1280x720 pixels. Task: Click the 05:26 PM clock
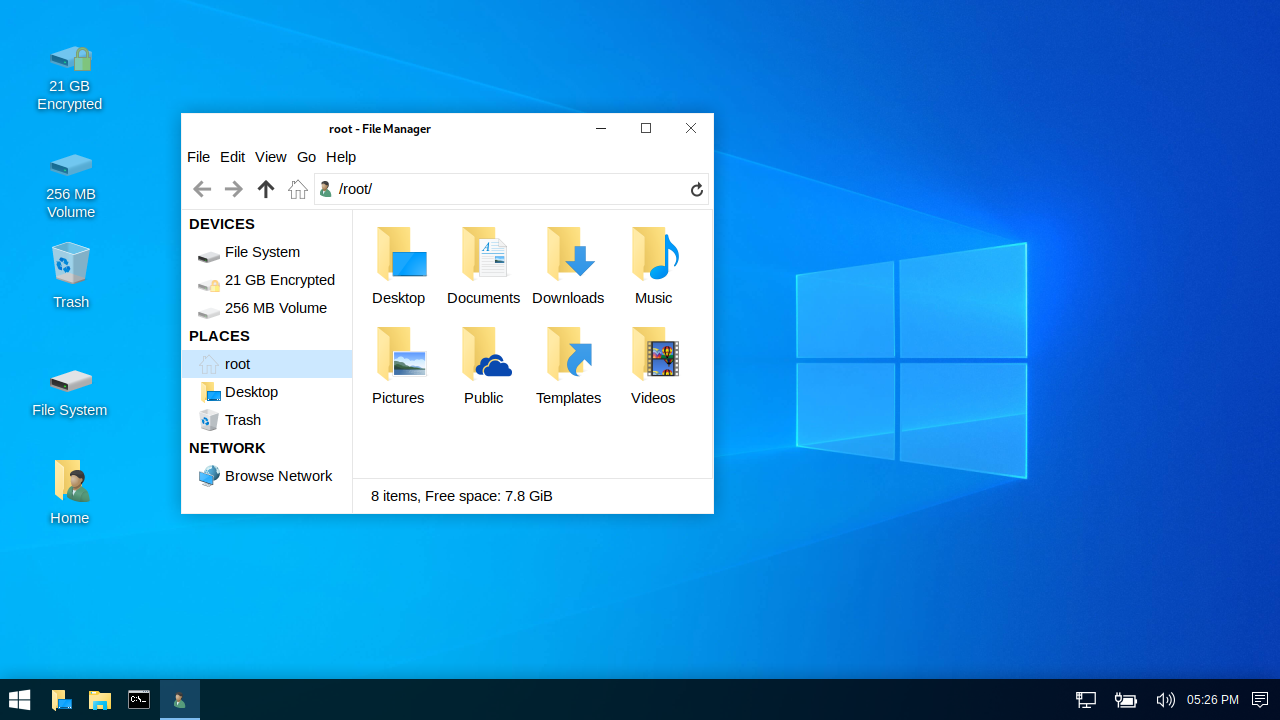click(1213, 700)
